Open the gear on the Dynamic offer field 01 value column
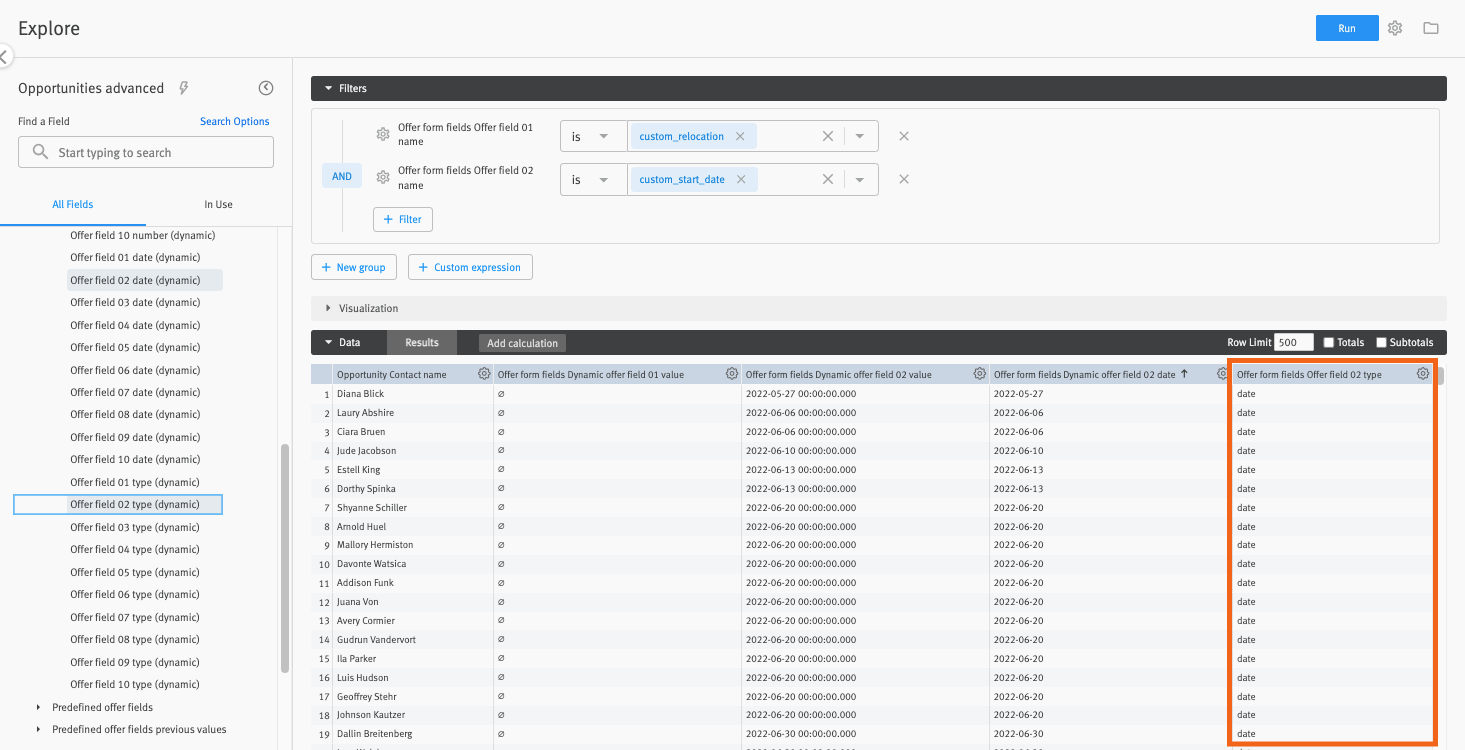The height and width of the screenshot is (750, 1465). pyautogui.click(x=732, y=374)
